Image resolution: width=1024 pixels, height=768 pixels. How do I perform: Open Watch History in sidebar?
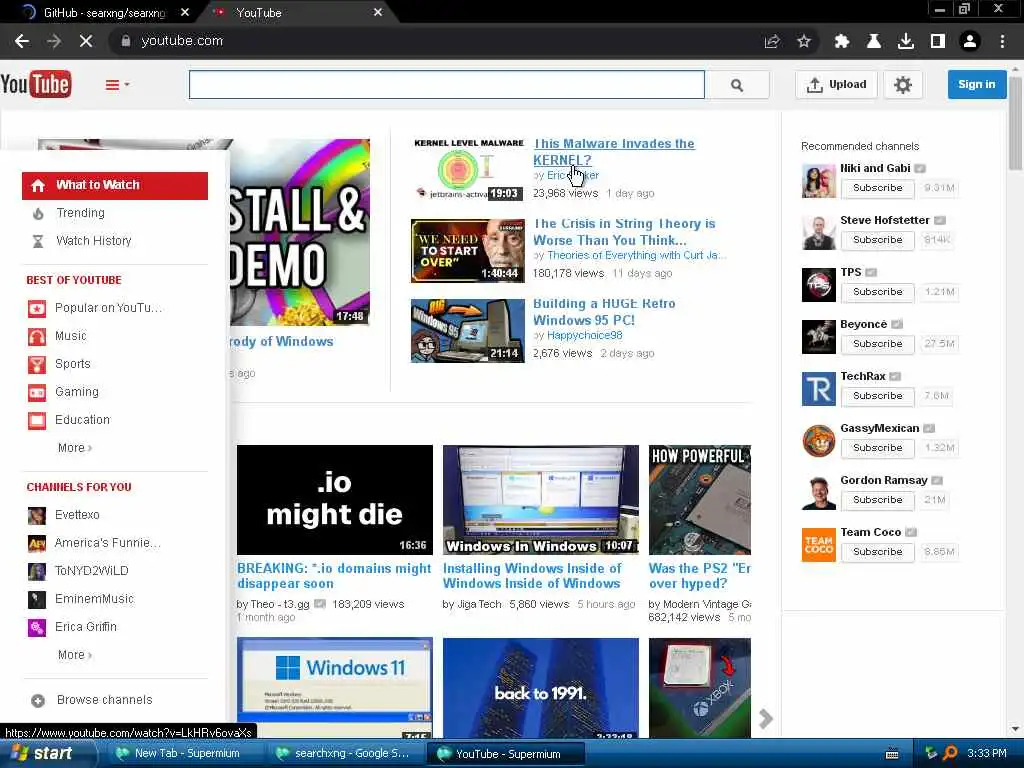coord(93,241)
